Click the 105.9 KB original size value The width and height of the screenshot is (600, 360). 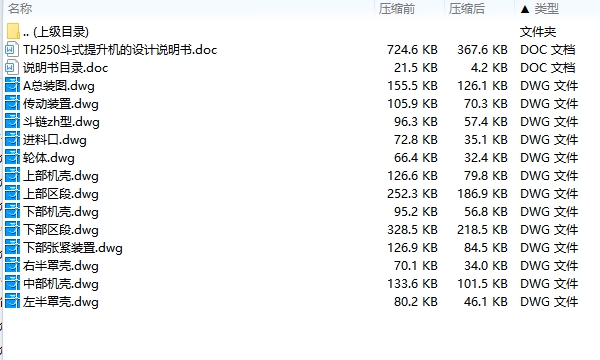coord(412,104)
